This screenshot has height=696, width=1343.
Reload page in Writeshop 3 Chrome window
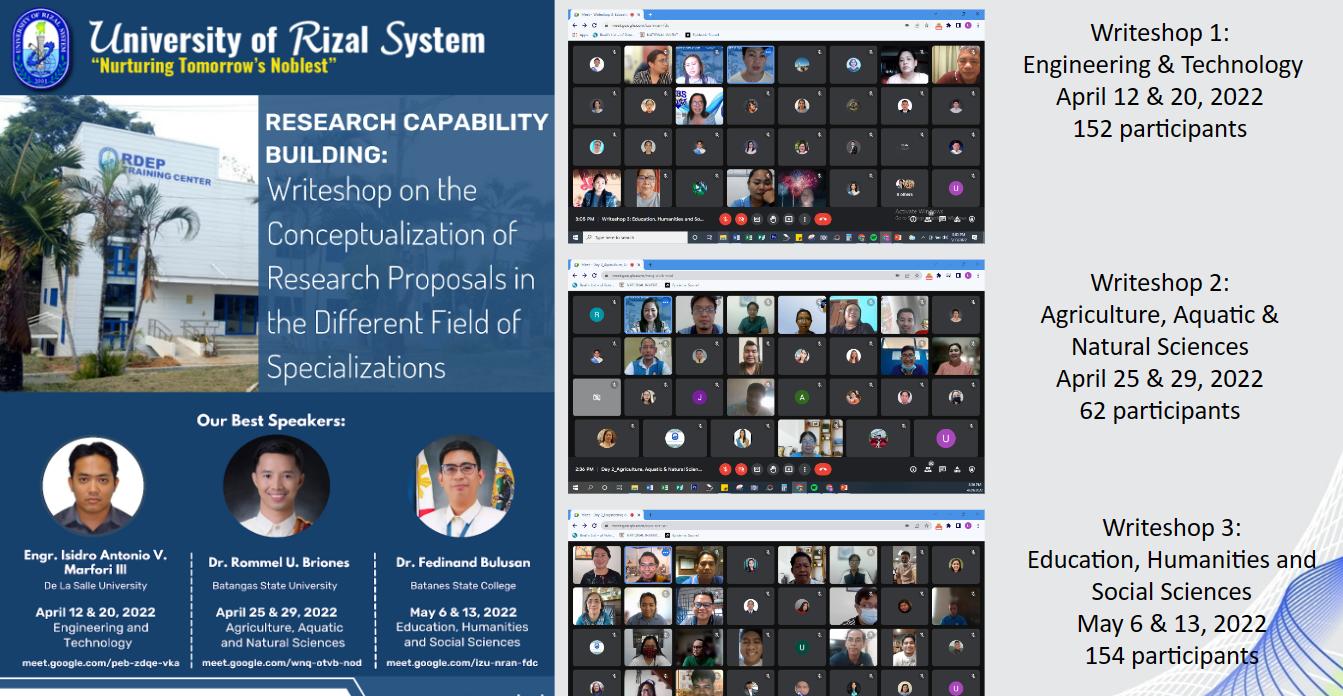pyautogui.click(x=594, y=25)
